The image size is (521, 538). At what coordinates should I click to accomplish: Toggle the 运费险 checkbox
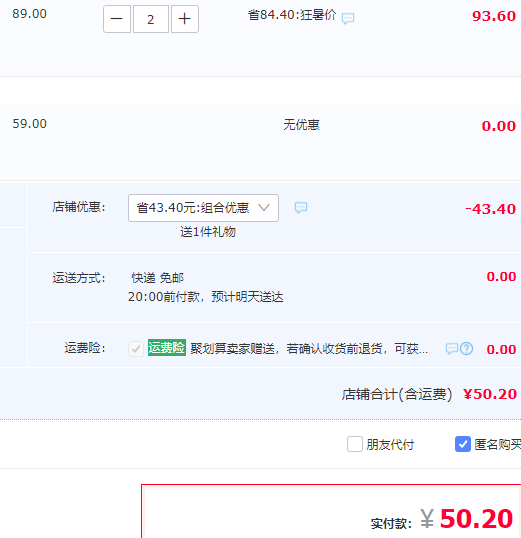[x=136, y=349]
